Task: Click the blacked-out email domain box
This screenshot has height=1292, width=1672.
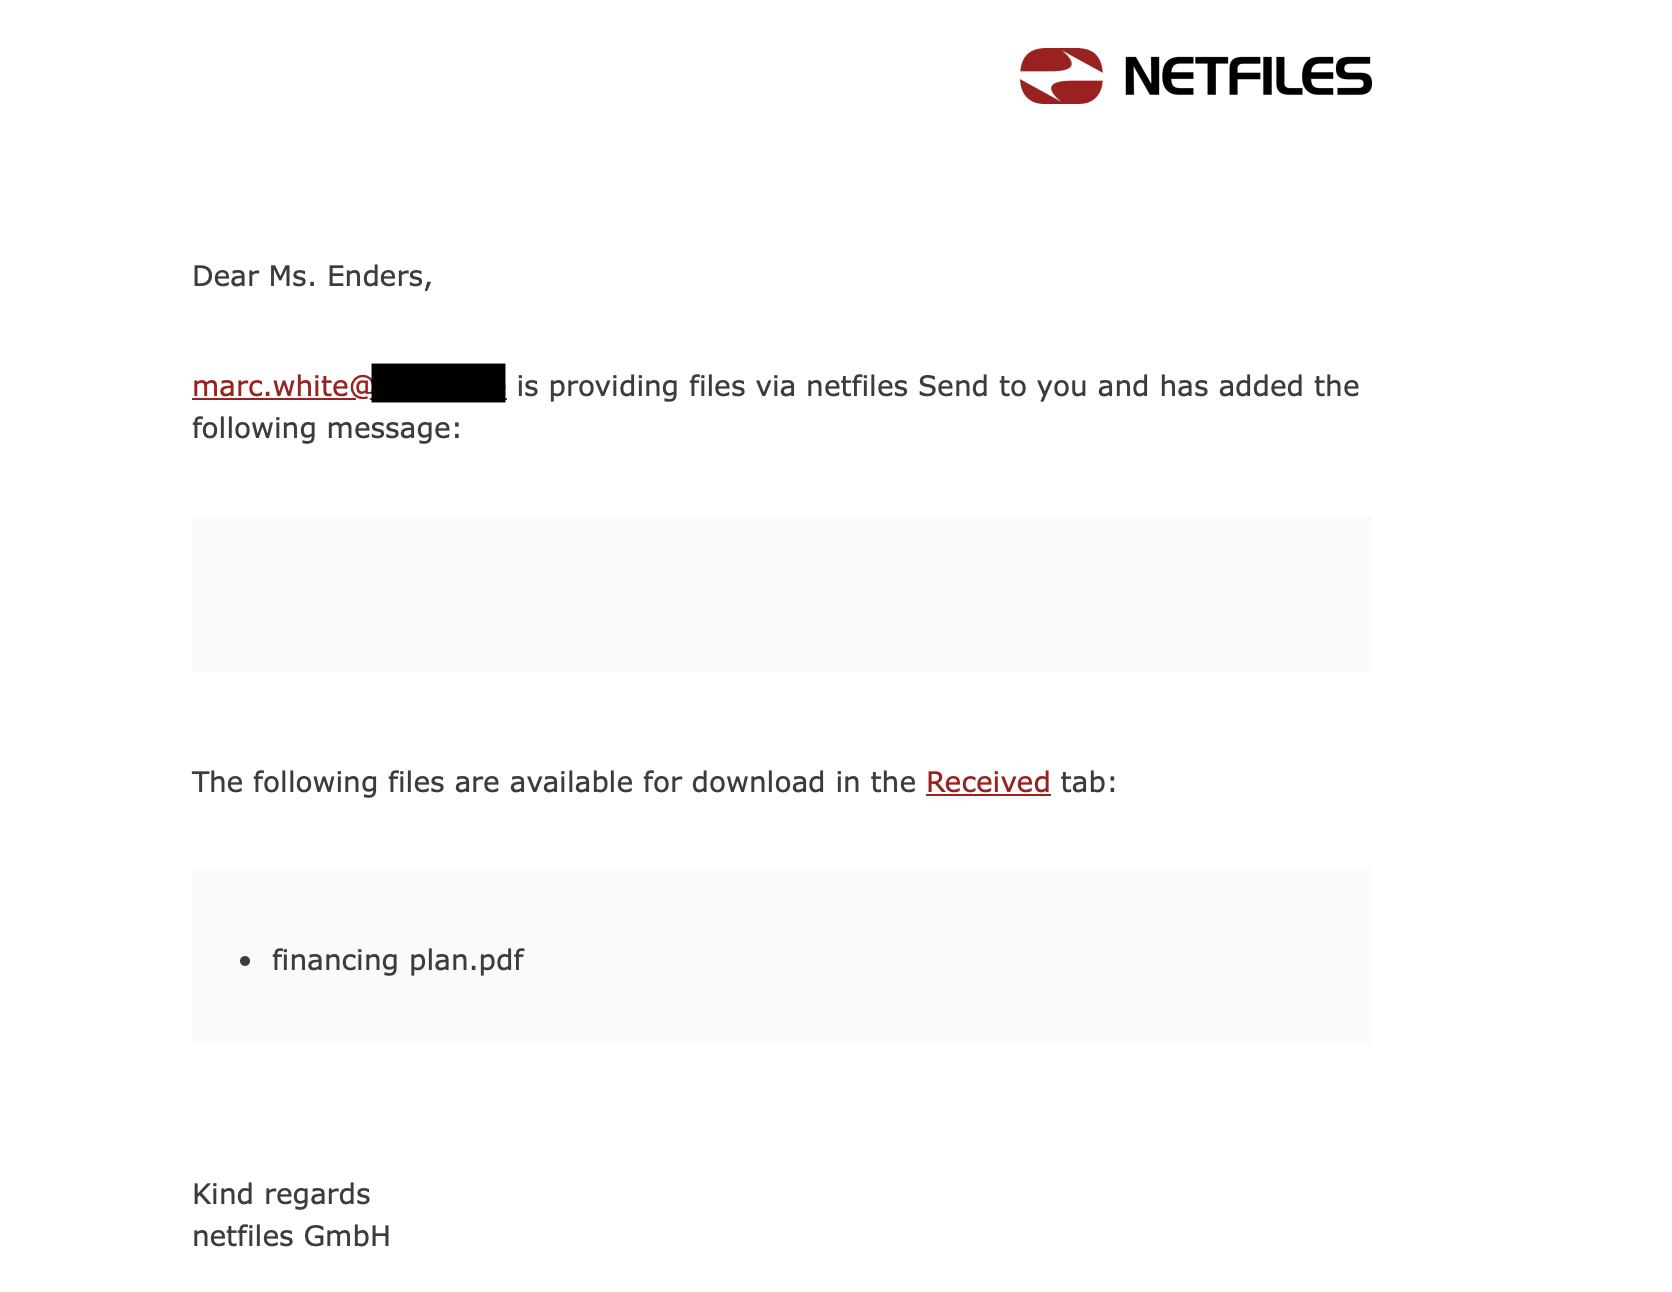Action: 438,384
